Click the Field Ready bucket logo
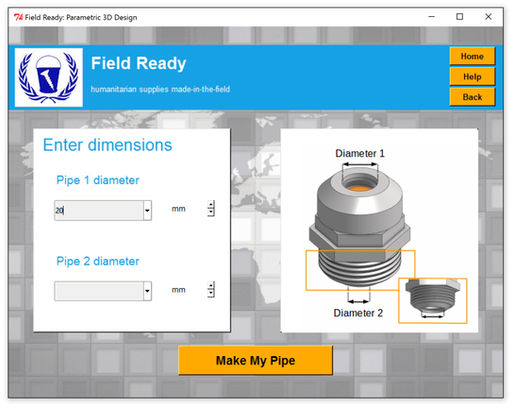The image size is (514, 408). point(49,77)
